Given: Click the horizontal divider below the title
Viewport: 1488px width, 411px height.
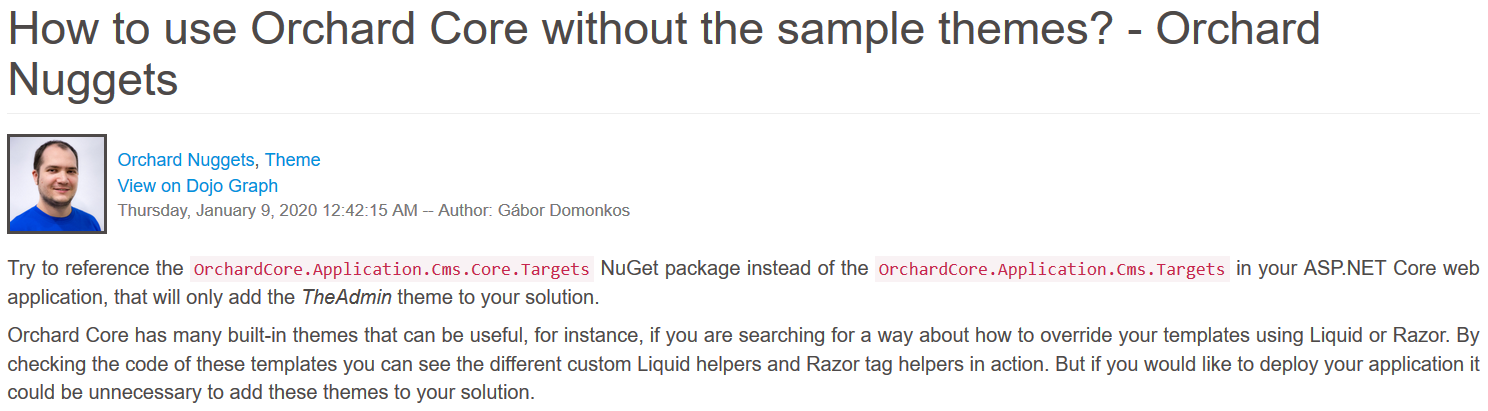Looking at the screenshot, I should coord(744,113).
